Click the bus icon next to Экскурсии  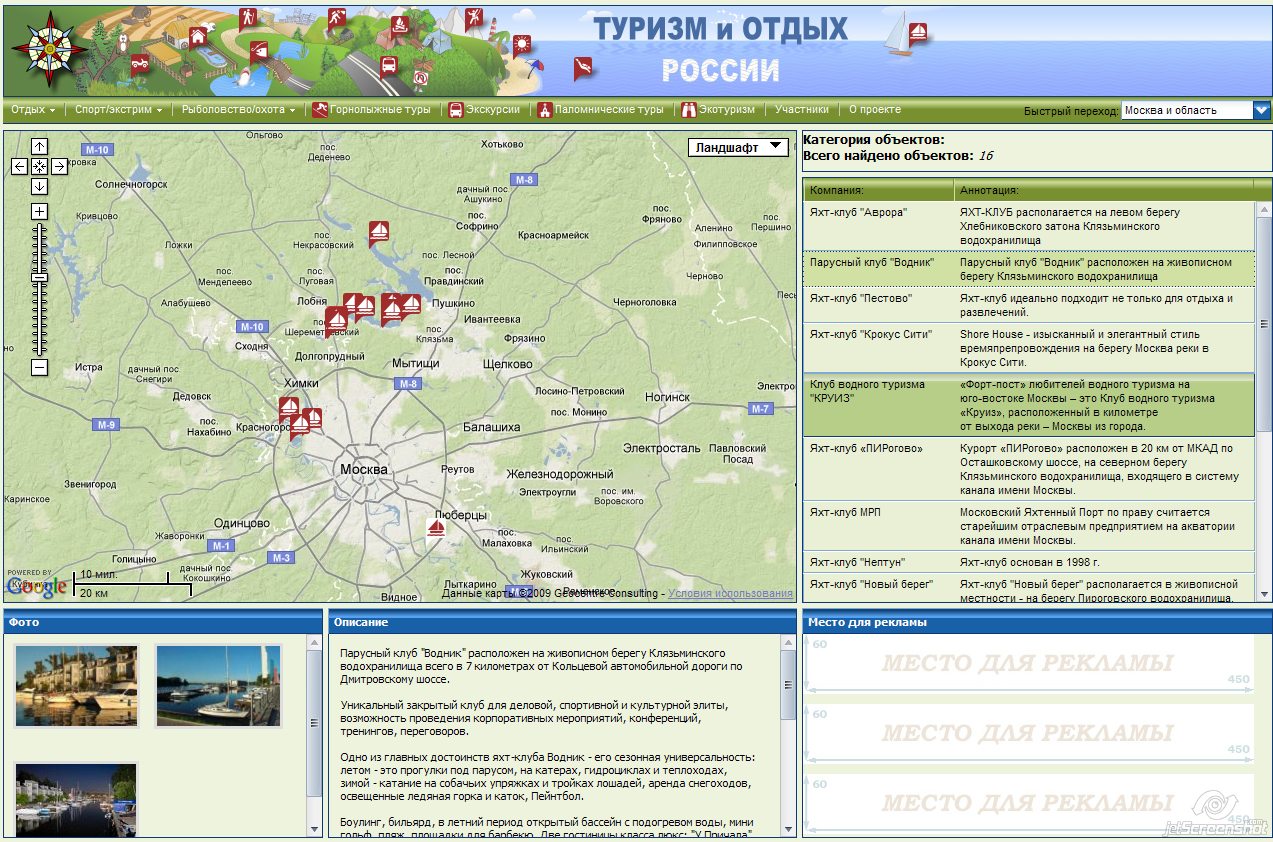point(456,109)
